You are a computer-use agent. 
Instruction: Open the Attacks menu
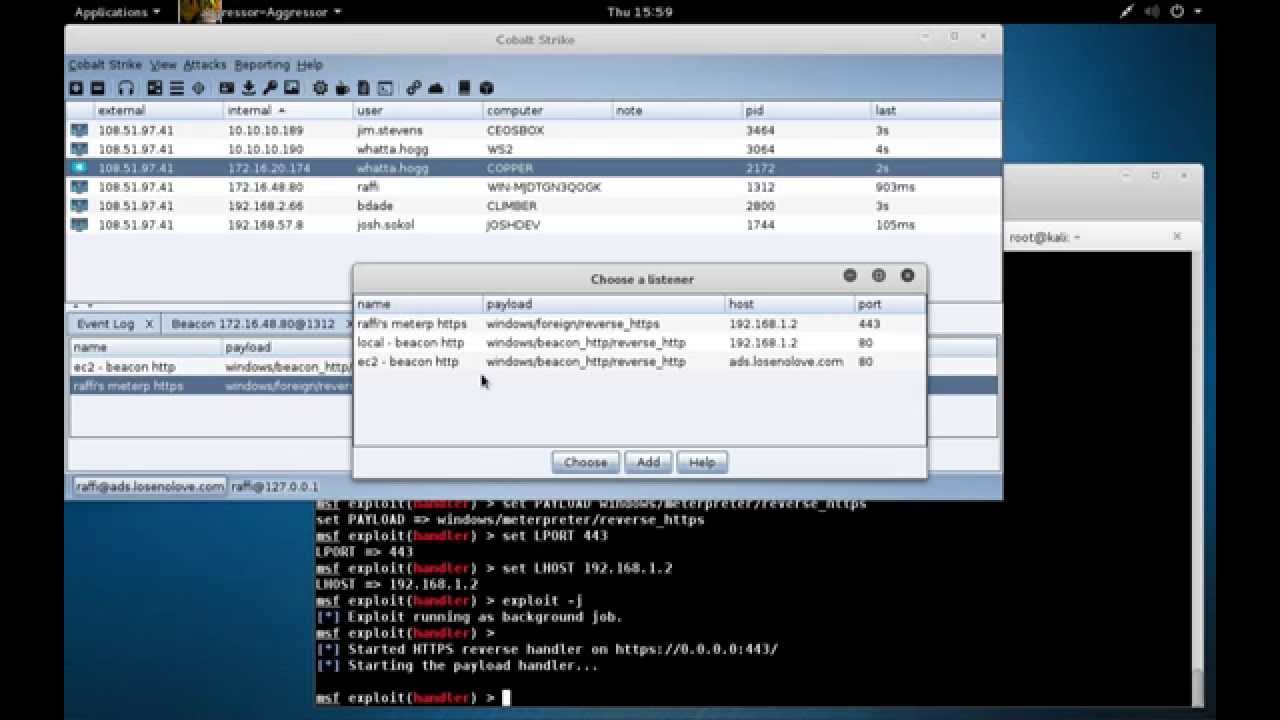point(205,65)
